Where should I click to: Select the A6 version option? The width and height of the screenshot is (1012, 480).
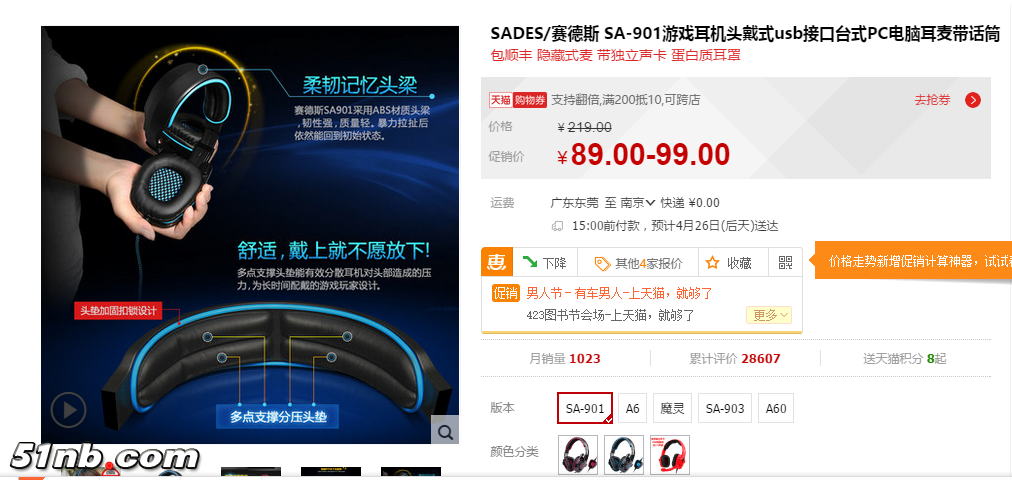632,408
